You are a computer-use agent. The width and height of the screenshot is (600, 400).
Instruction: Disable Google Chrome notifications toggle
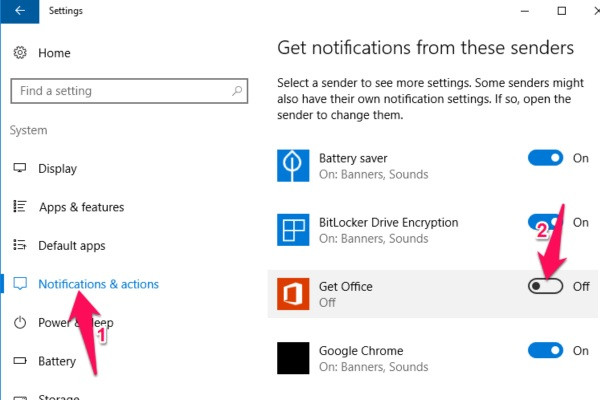pos(545,350)
